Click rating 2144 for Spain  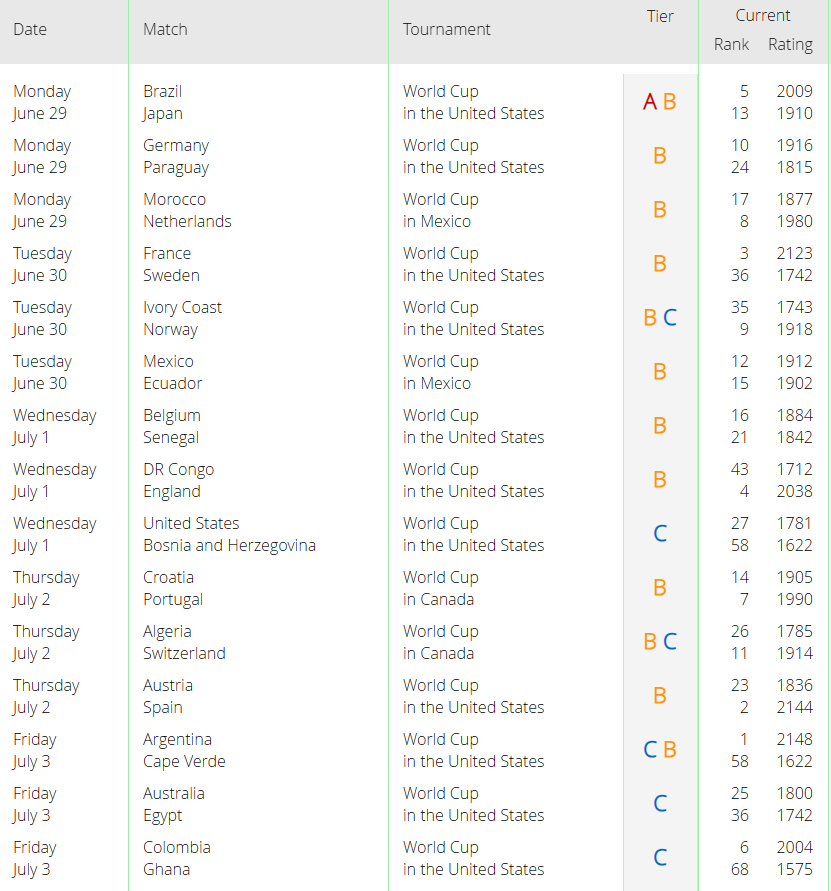pos(795,707)
